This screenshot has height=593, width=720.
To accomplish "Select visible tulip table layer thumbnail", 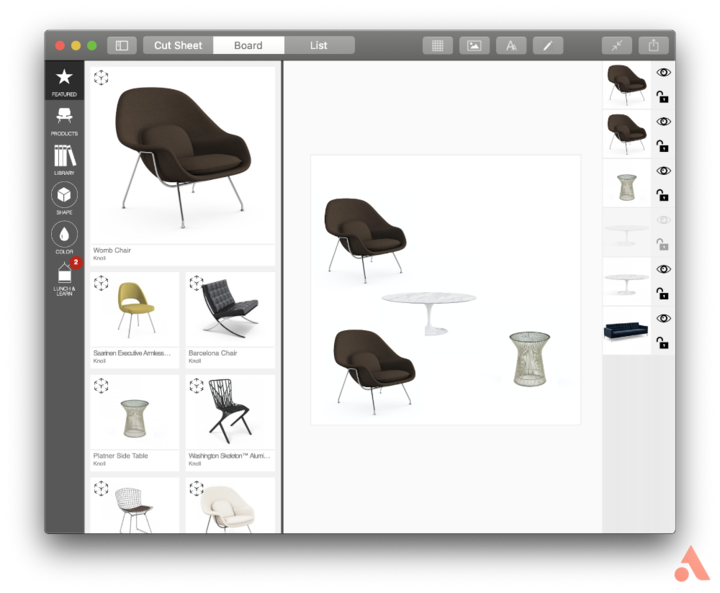I will (626, 282).
